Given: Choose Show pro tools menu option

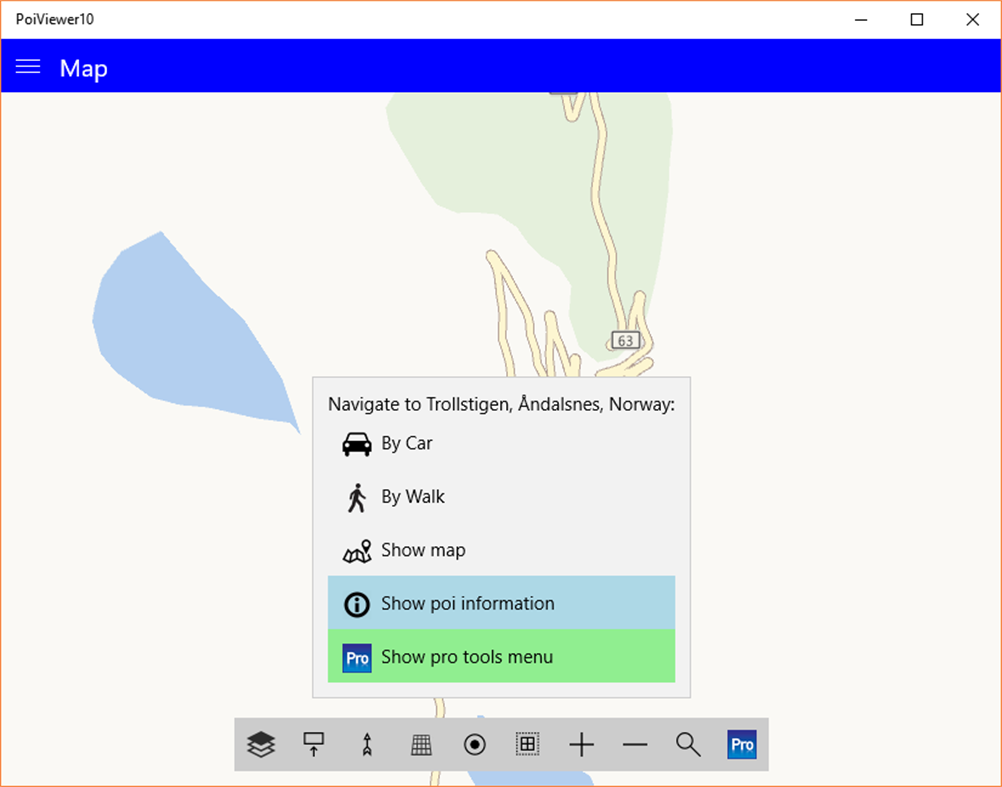Looking at the screenshot, I should 467,657.
